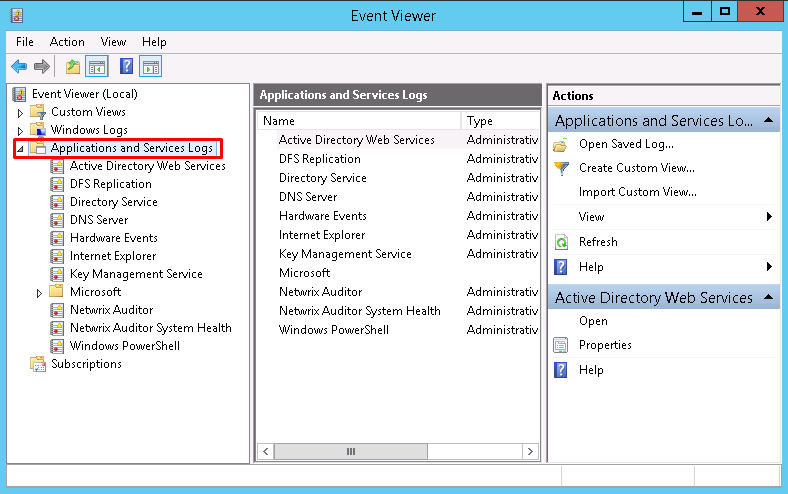Select Key Management Service row in center list
Viewport: 788px width, 494px height.
pyautogui.click(x=399, y=254)
